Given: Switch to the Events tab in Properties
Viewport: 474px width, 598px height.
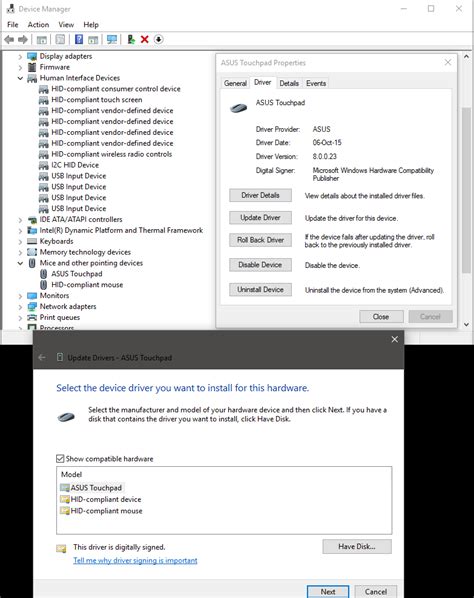Looking at the screenshot, I should coord(316,83).
